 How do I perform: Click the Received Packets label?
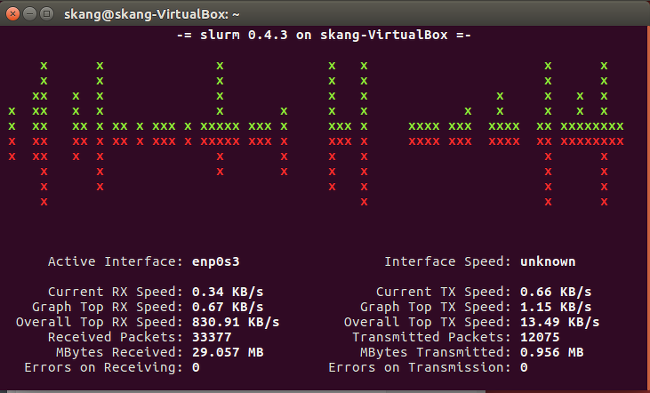coord(116,337)
